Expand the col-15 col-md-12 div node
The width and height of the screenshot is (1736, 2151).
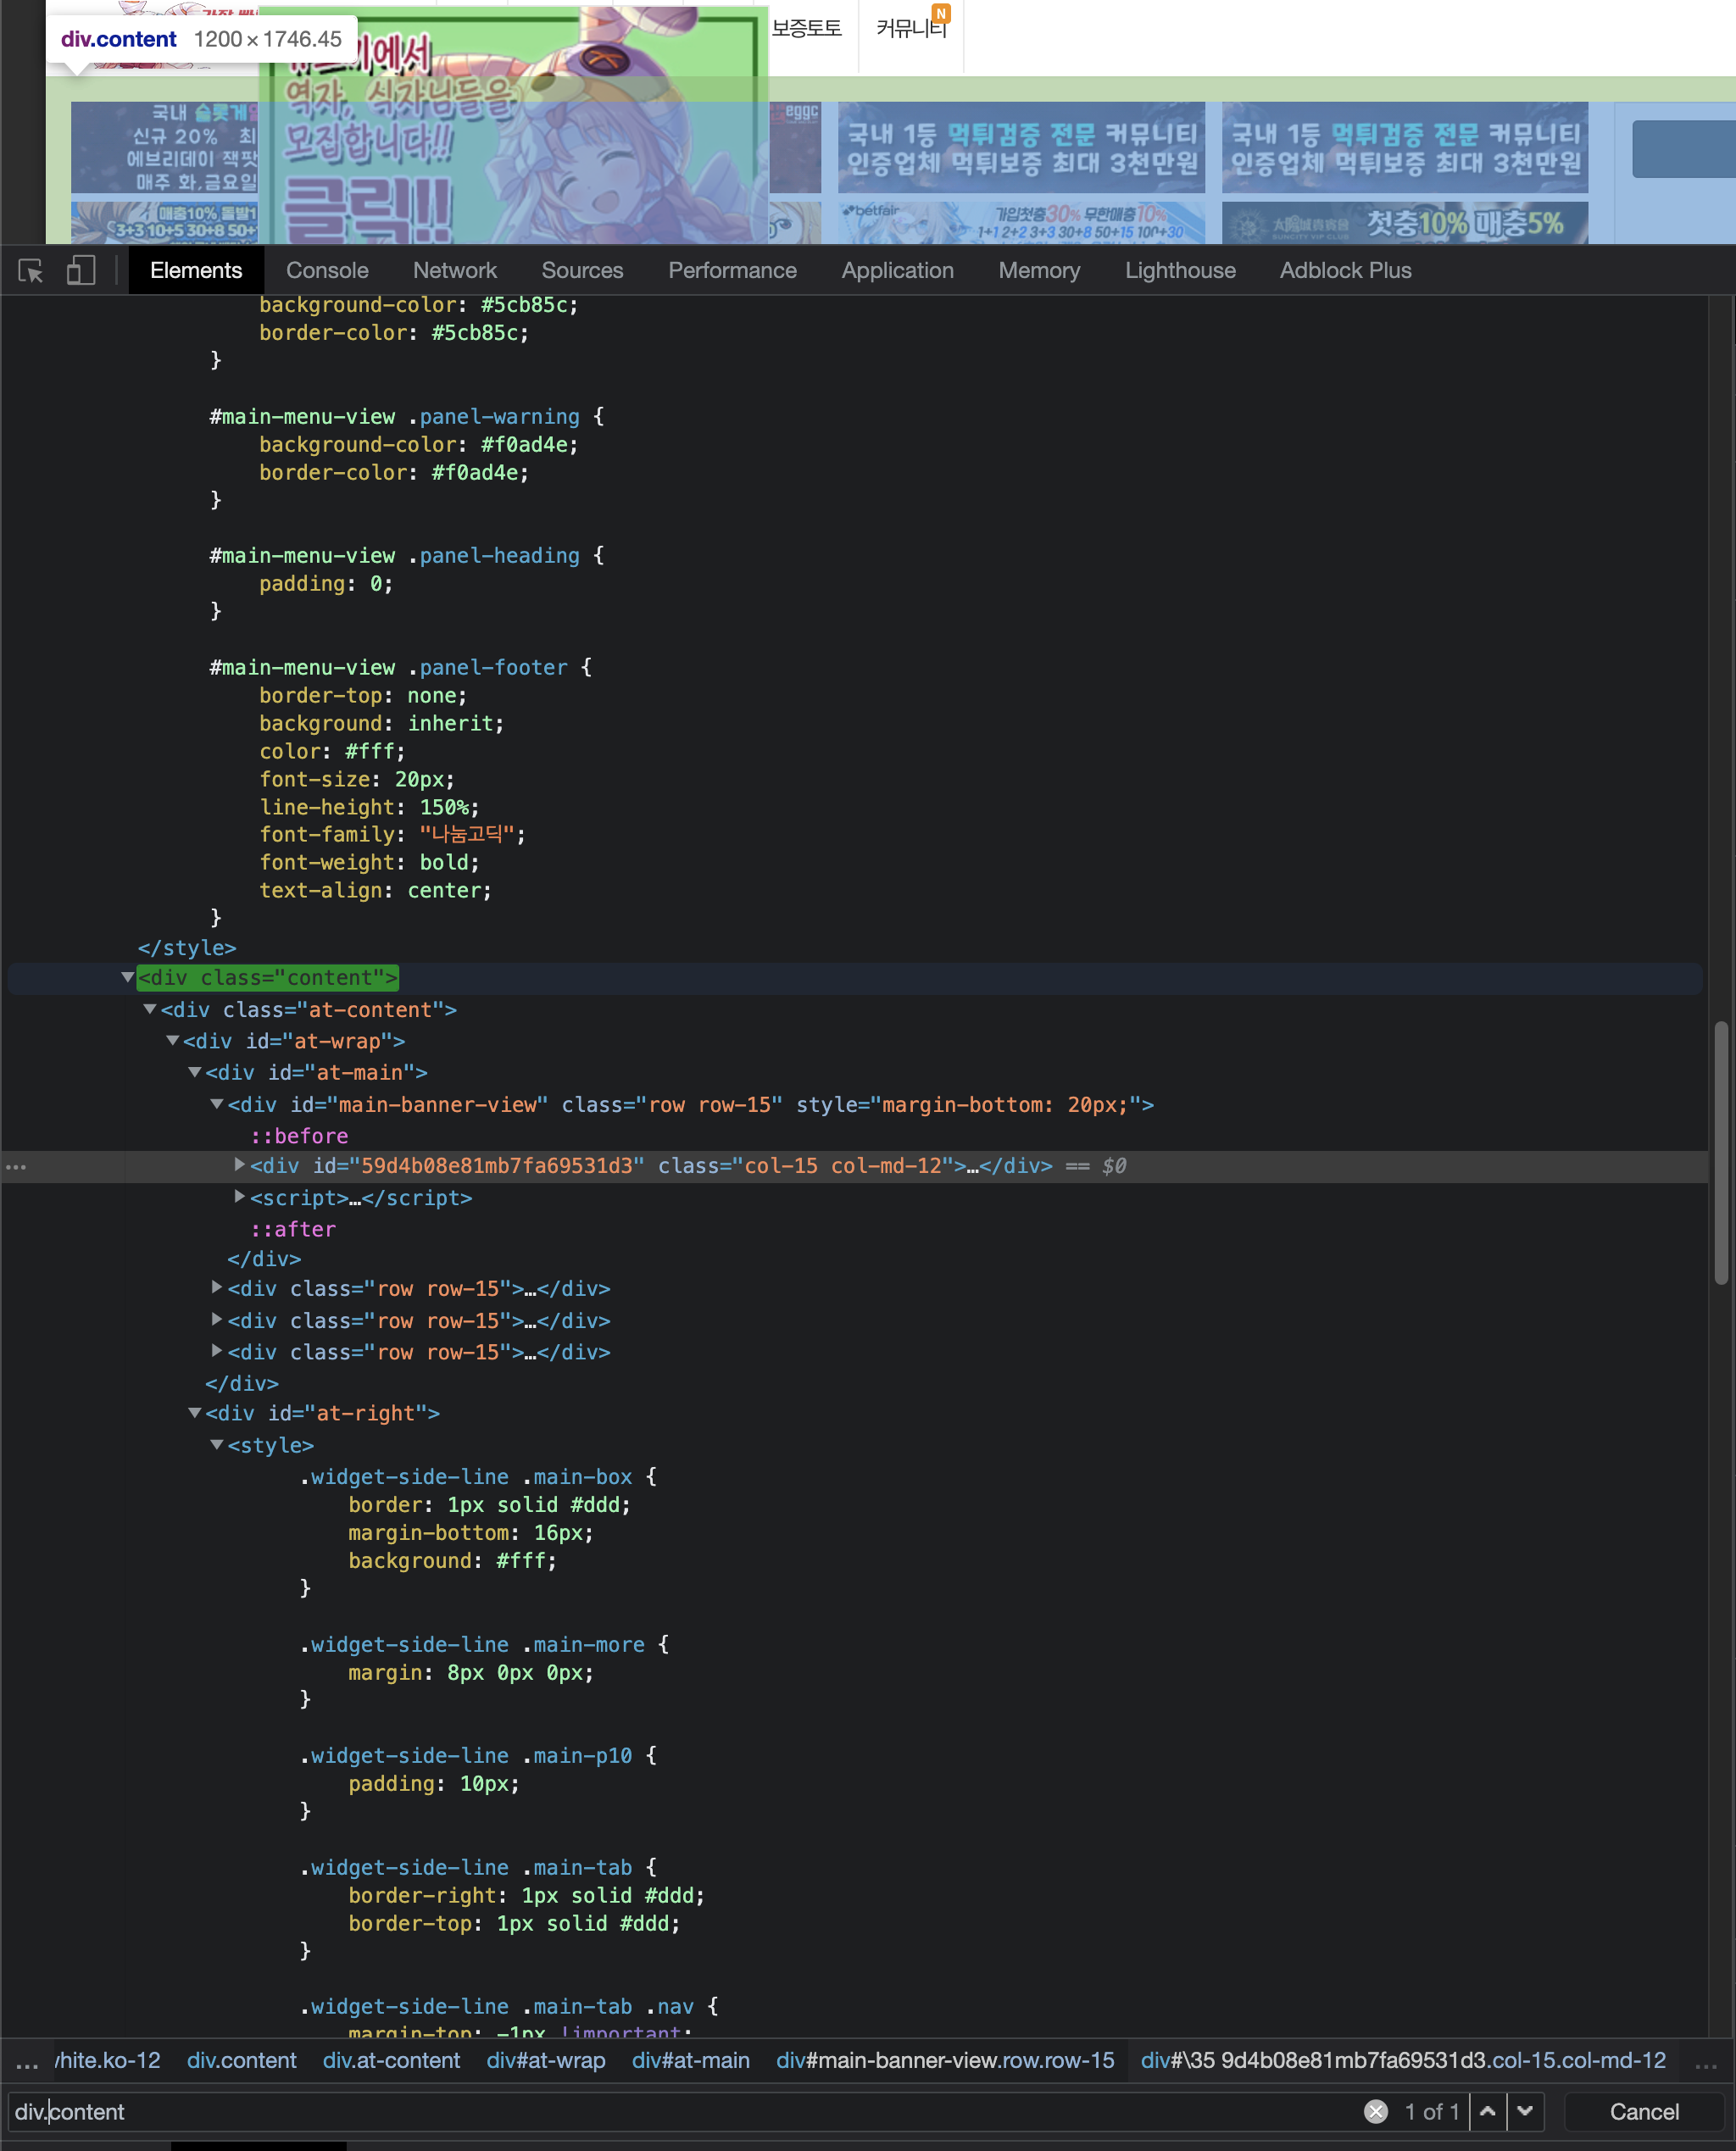(239, 1164)
